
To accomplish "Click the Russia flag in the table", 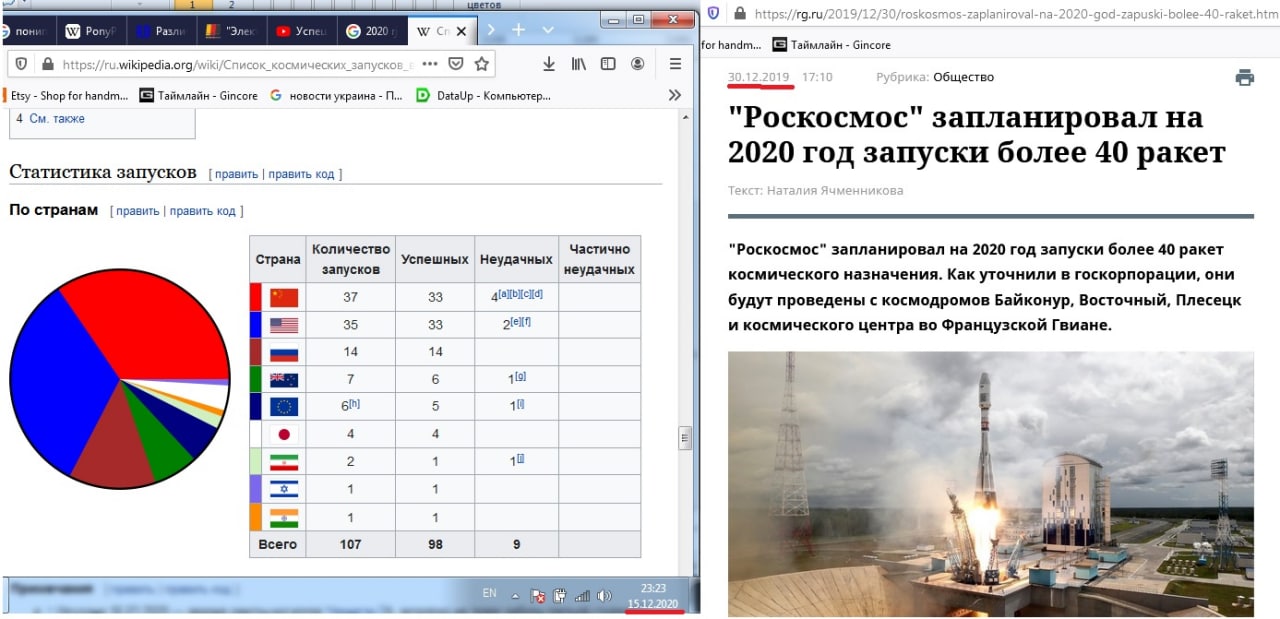I will coord(284,352).
